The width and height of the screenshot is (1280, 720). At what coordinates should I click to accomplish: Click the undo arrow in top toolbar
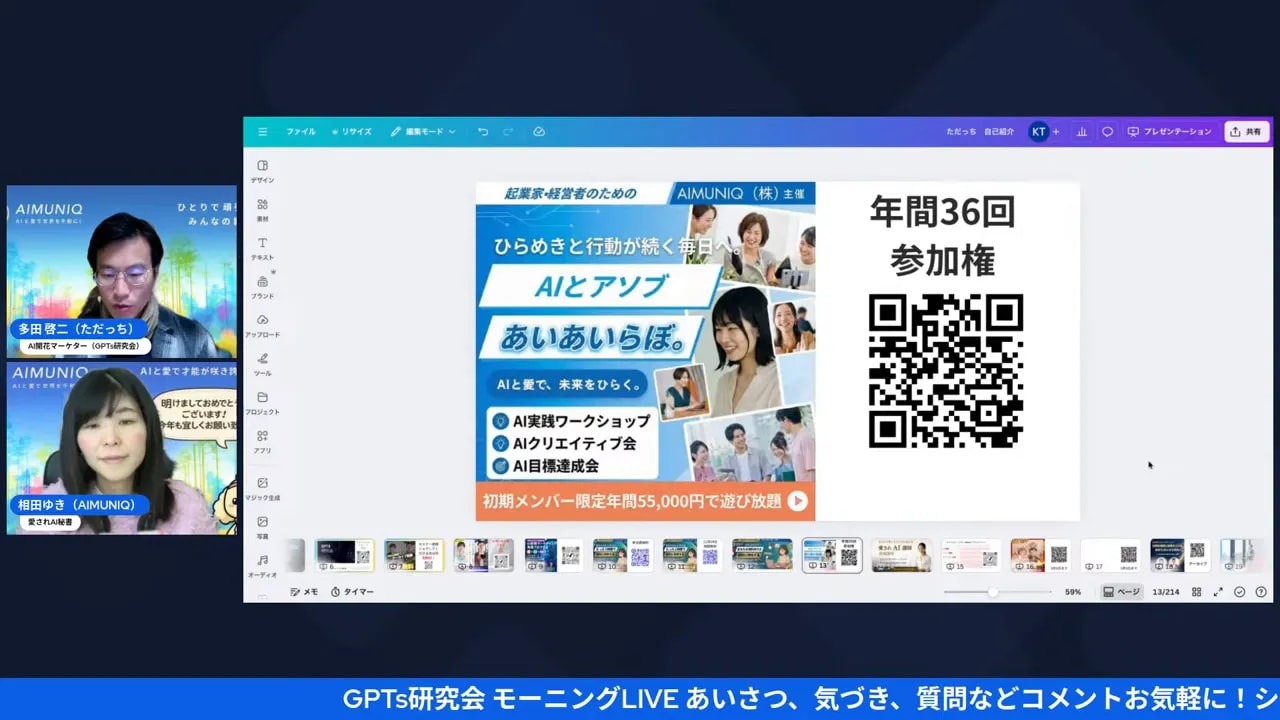[483, 132]
